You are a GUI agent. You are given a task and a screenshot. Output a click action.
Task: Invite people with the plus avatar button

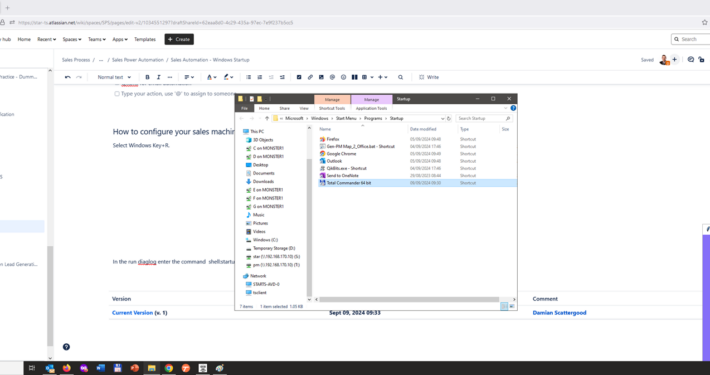click(674, 60)
